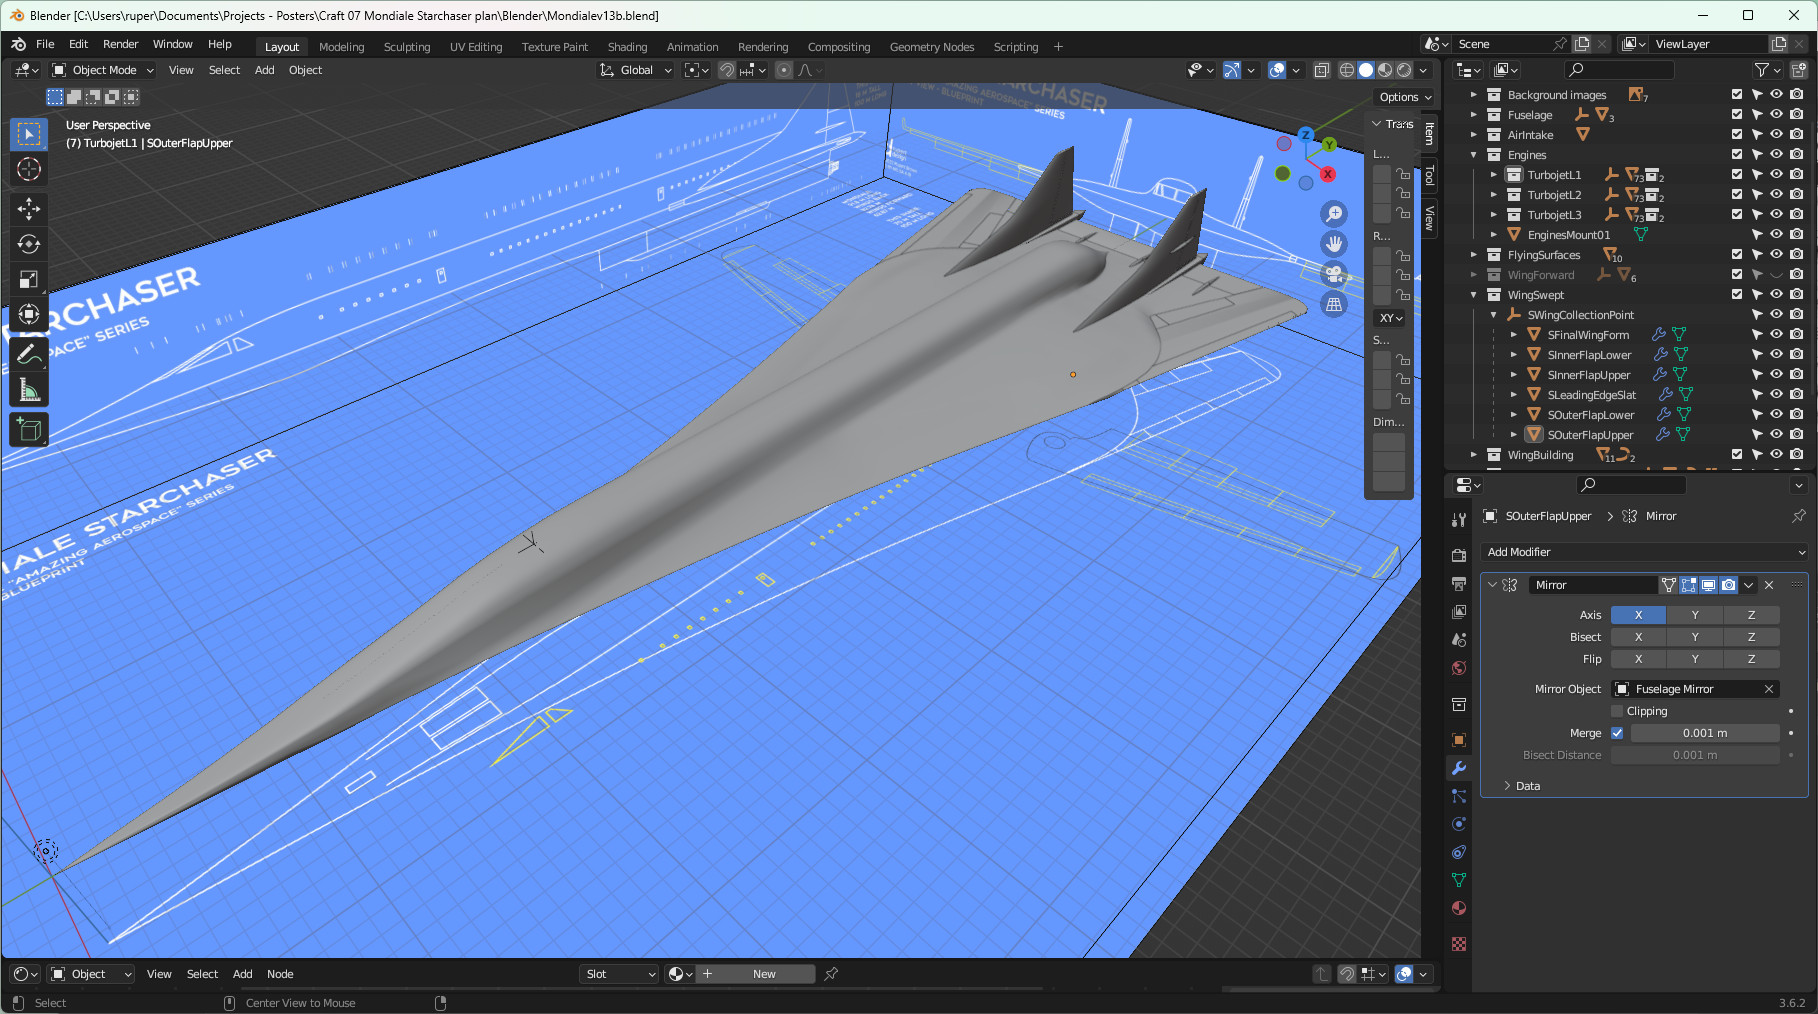Click the Merge distance 0.001 m field

coord(1705,733)
